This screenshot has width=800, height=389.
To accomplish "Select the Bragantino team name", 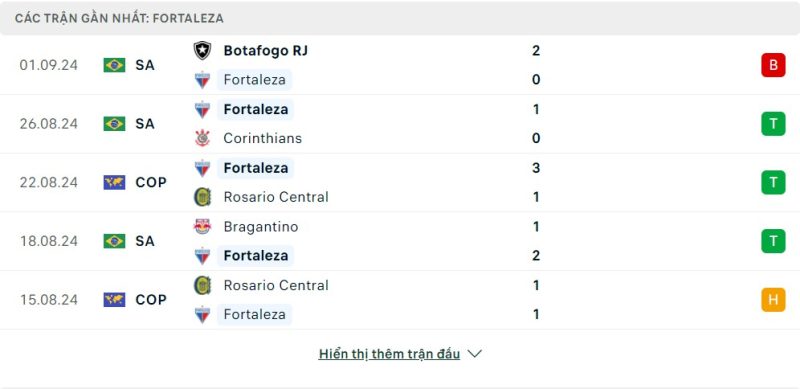I will point(261,227).
